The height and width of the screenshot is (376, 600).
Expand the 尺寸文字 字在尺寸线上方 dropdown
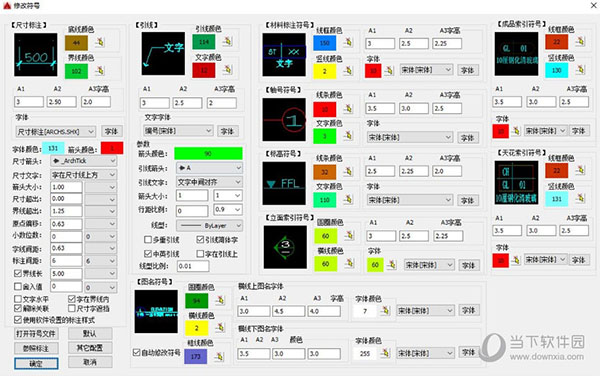(x=83, y=175)
